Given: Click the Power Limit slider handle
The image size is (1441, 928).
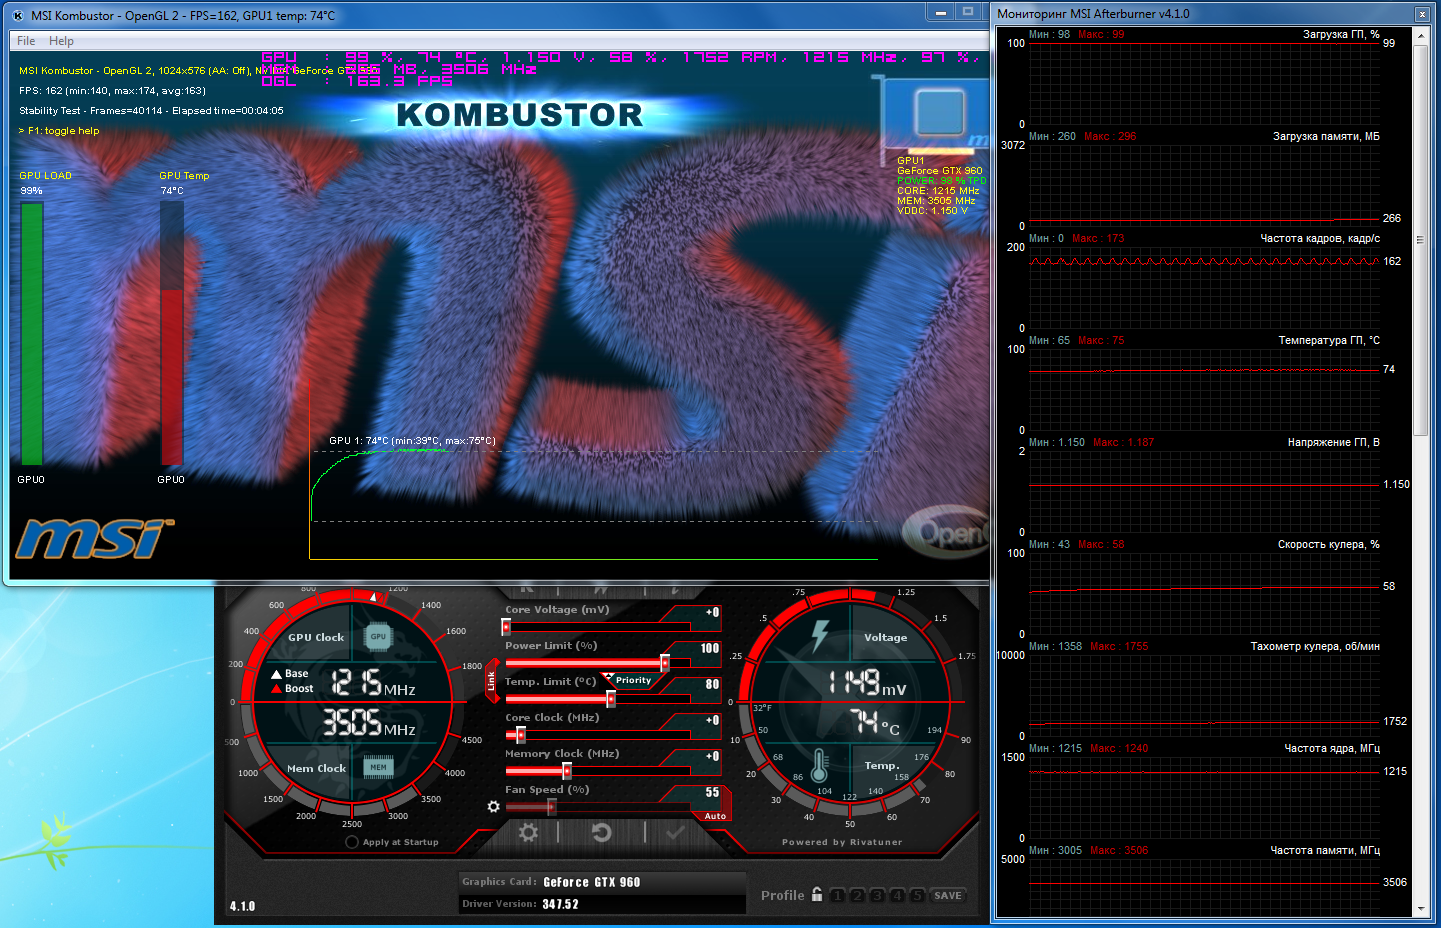Looking at the screenshot, I should 665,663.
